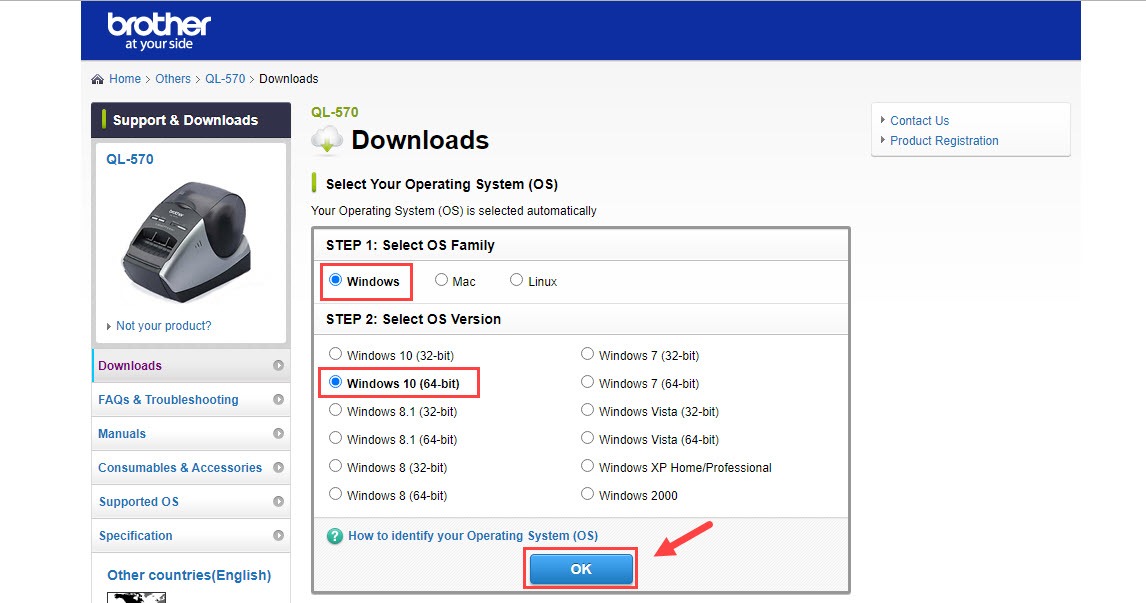Screen dimensions: 1146x603
Task: Click arrow icon beside Downloads sidebar item
Action: [278, 366]
